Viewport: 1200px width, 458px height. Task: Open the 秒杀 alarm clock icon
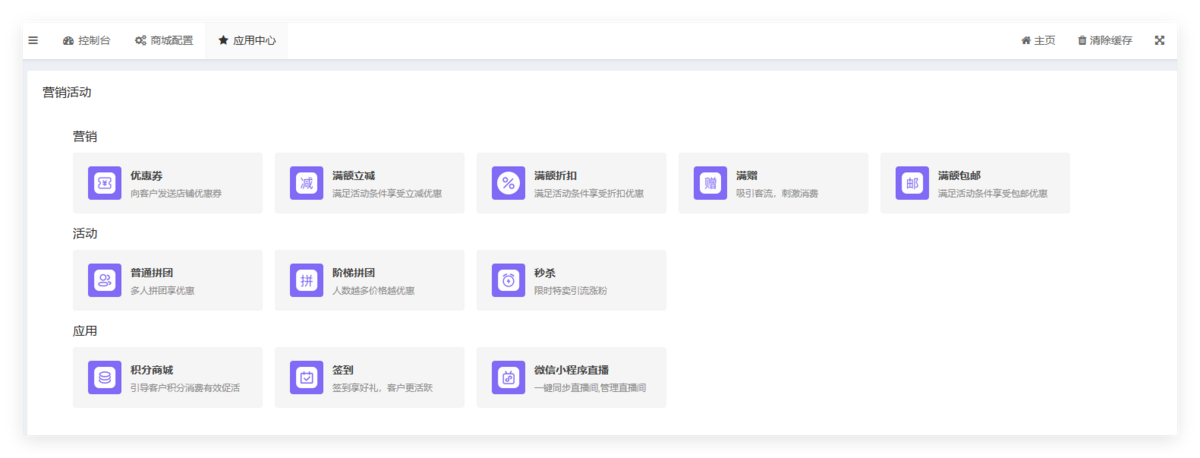(x=508, y=280)
